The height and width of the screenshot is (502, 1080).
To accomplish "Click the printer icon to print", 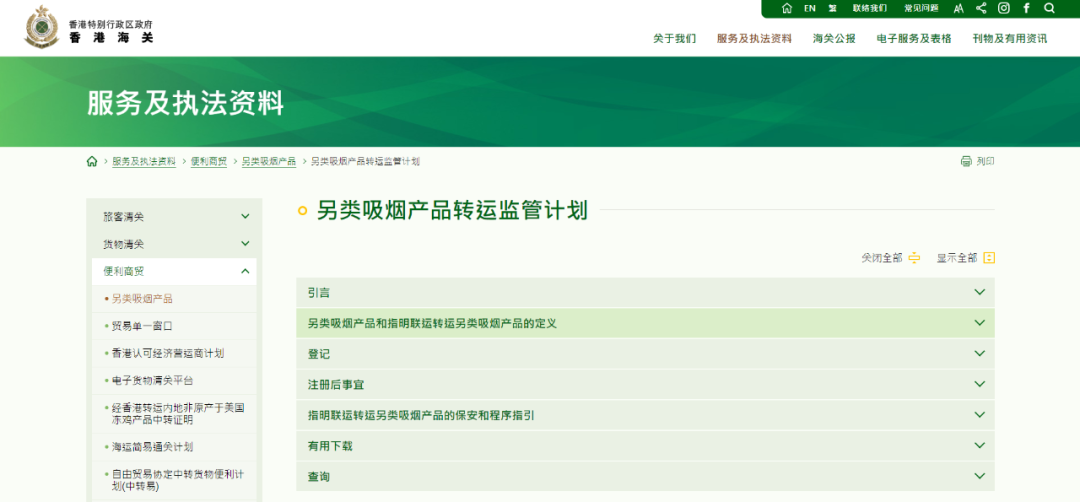I will click(966, 161).
